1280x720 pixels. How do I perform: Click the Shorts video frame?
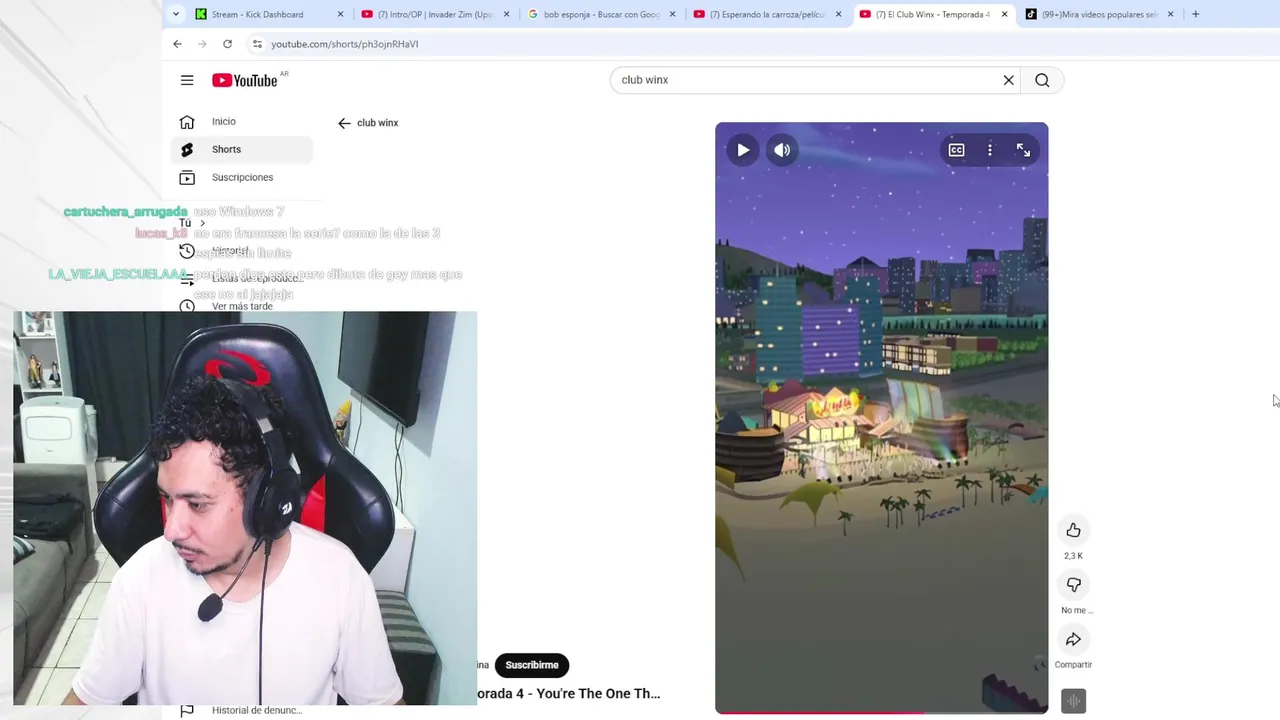pos(881,418)
